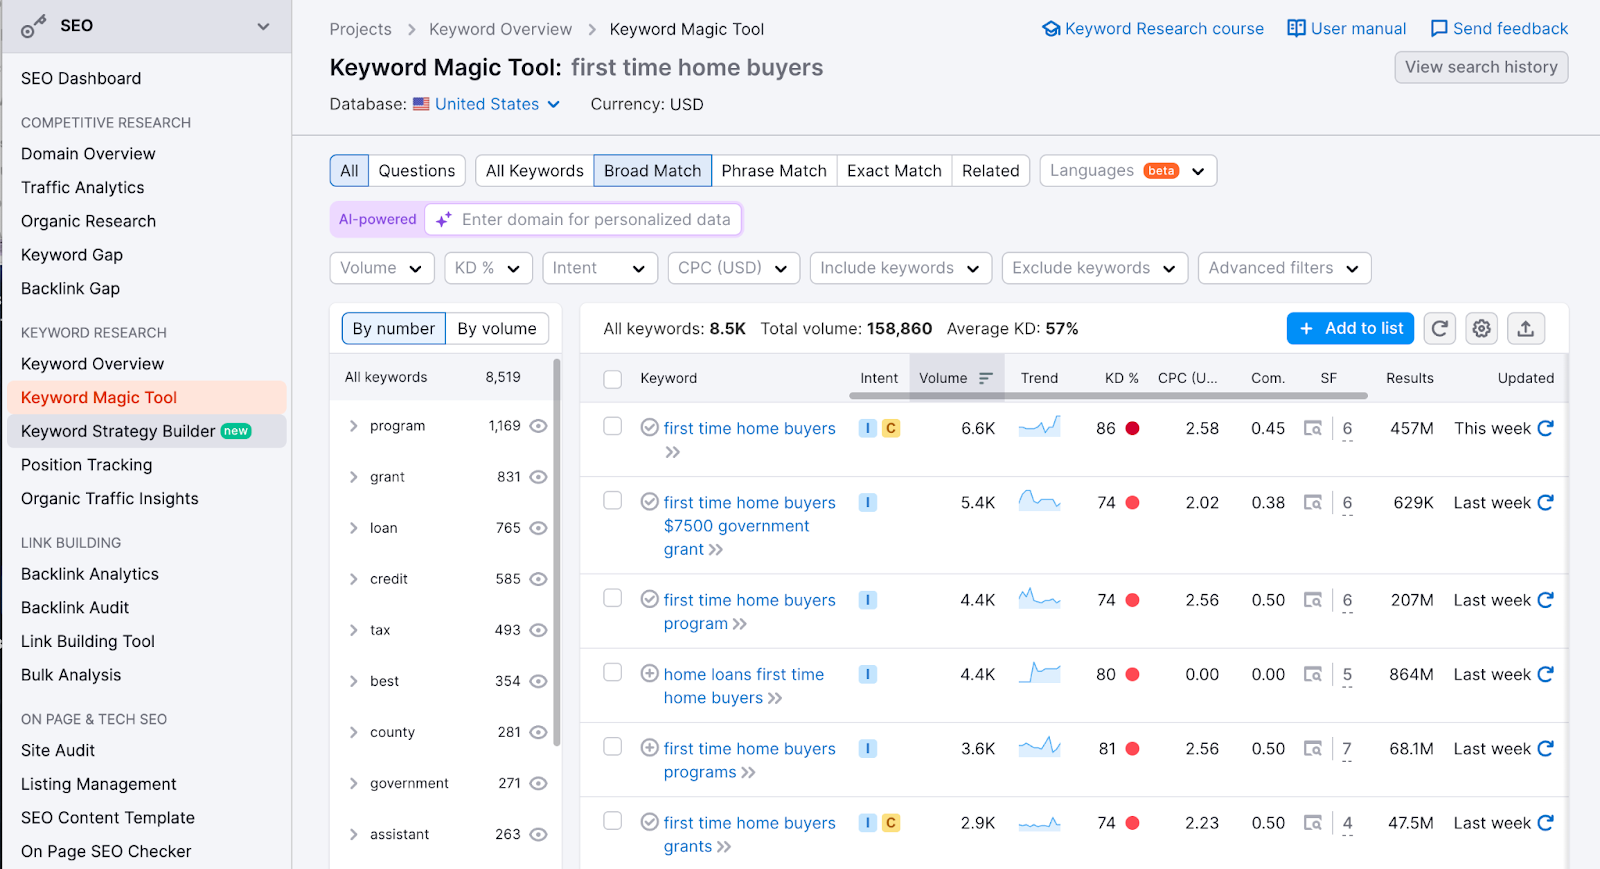This screenshot has width=1600, height=869.
Task: Open SERP features icon for 'home loans first time home buyers'
Action: (1313, 675)
